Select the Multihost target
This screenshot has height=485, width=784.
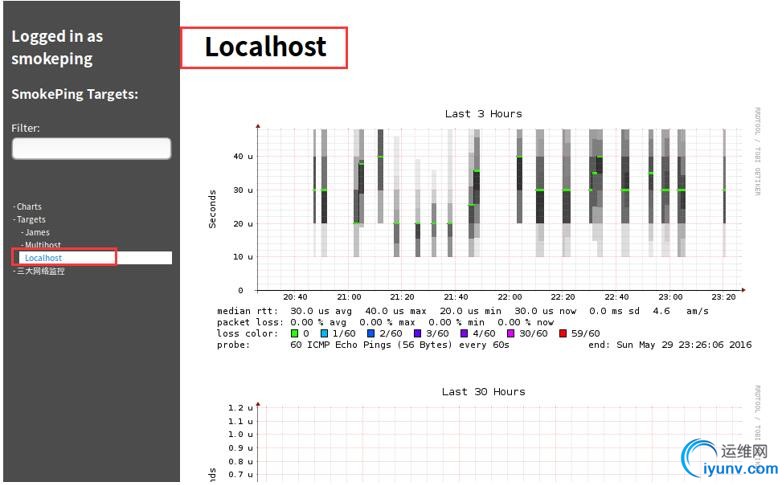[42, 245]
